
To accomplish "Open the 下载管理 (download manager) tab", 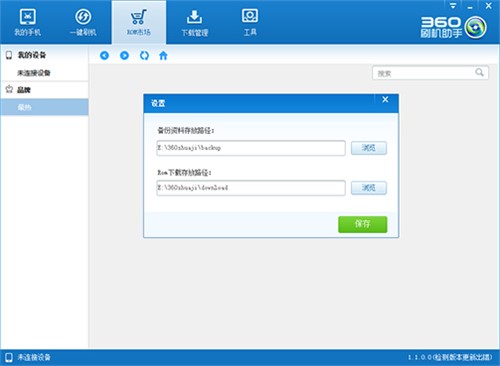I will (x=194, y=22).
